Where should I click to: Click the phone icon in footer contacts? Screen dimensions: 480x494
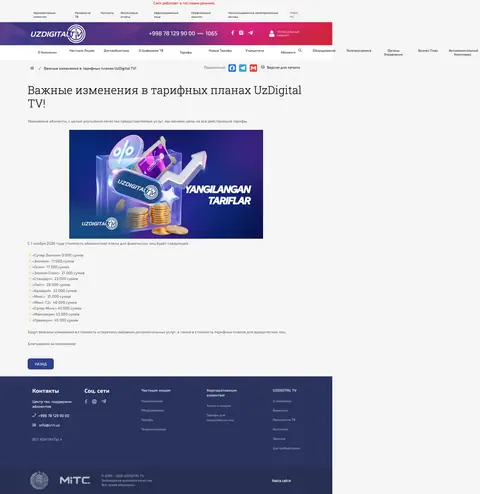34,415
